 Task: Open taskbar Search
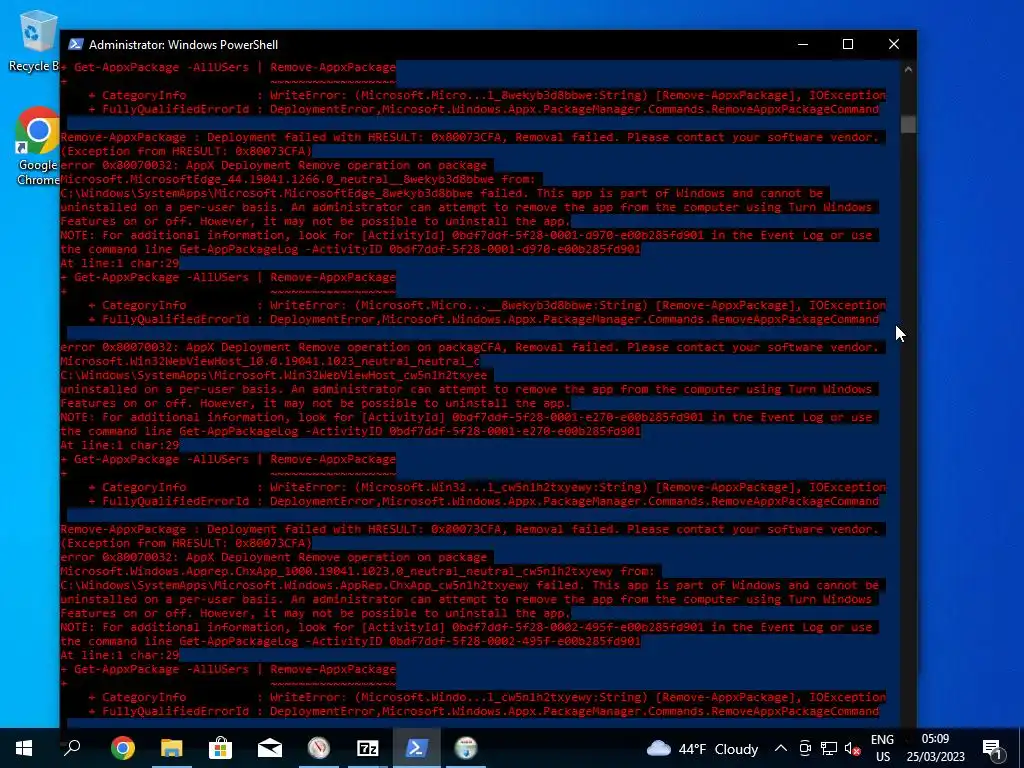tap(72, 748)
